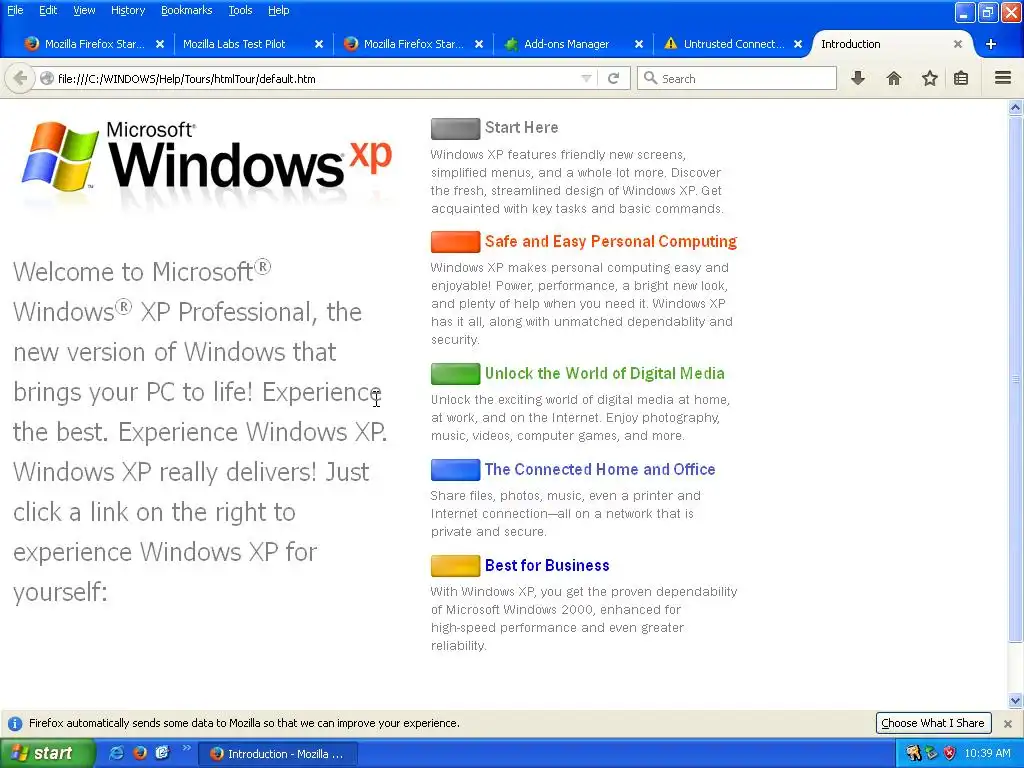Go to the Firefox Home page icon
This screenshot has width=1024, height=768.
click(894, 78)
